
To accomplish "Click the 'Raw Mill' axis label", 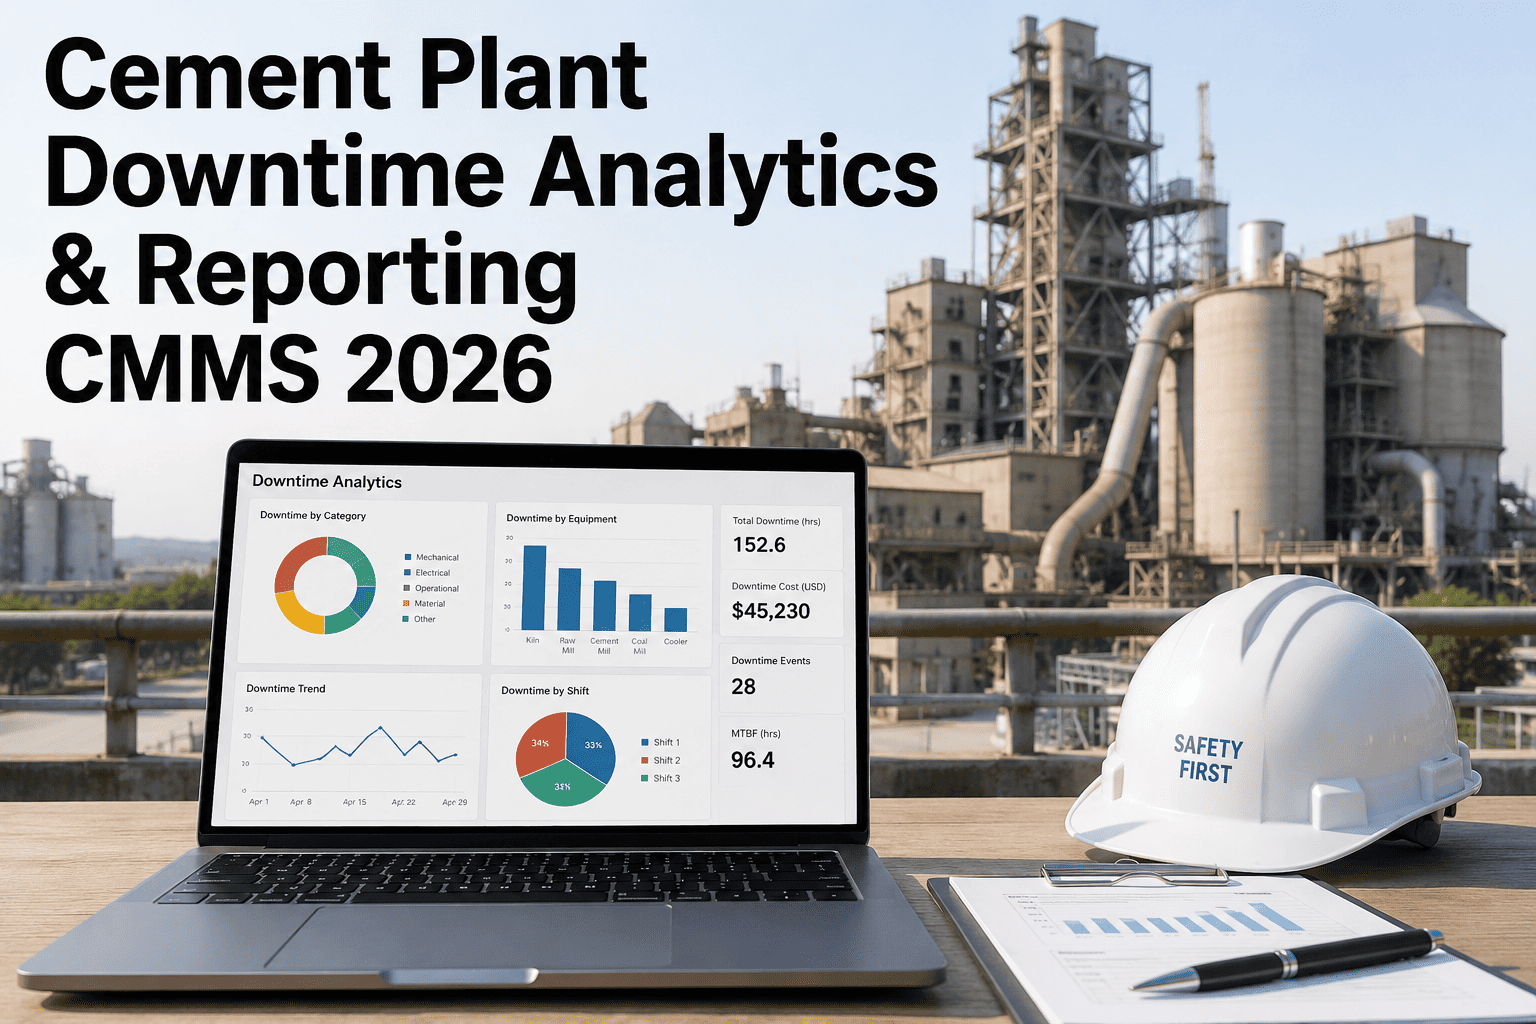I will click(568, 645).
